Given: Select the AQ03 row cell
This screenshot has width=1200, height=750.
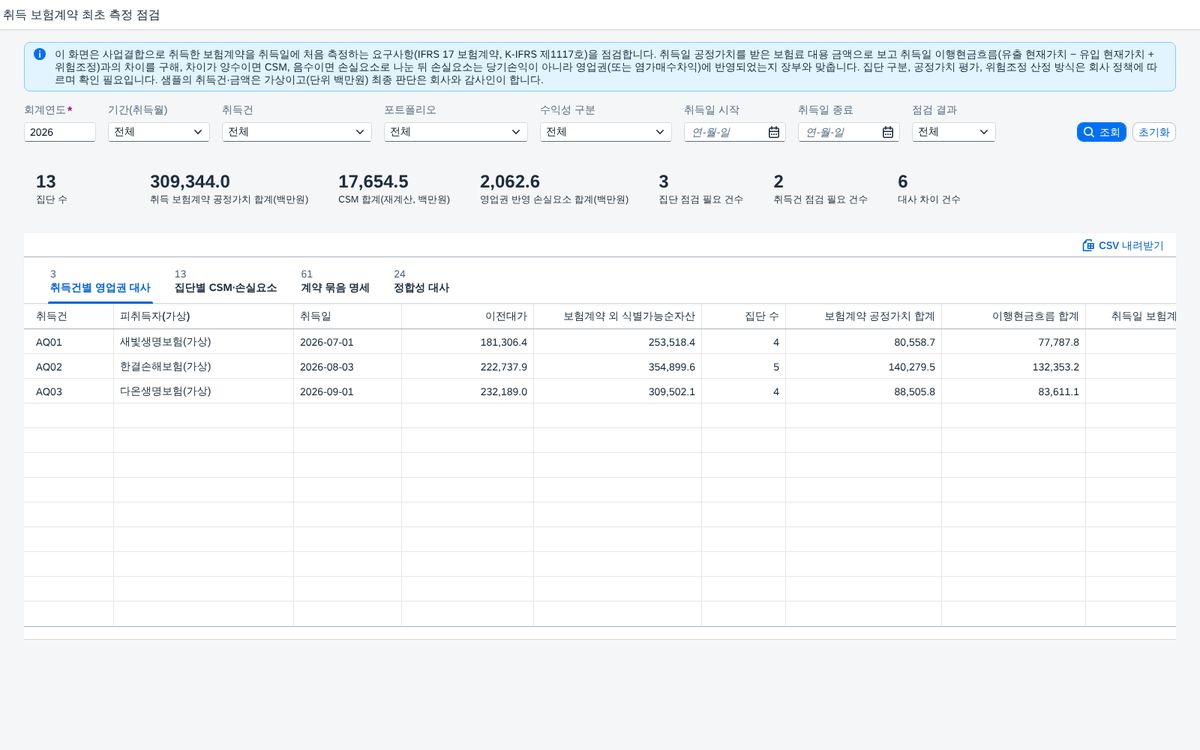Looking at the screenshot, I should [69, 392].
